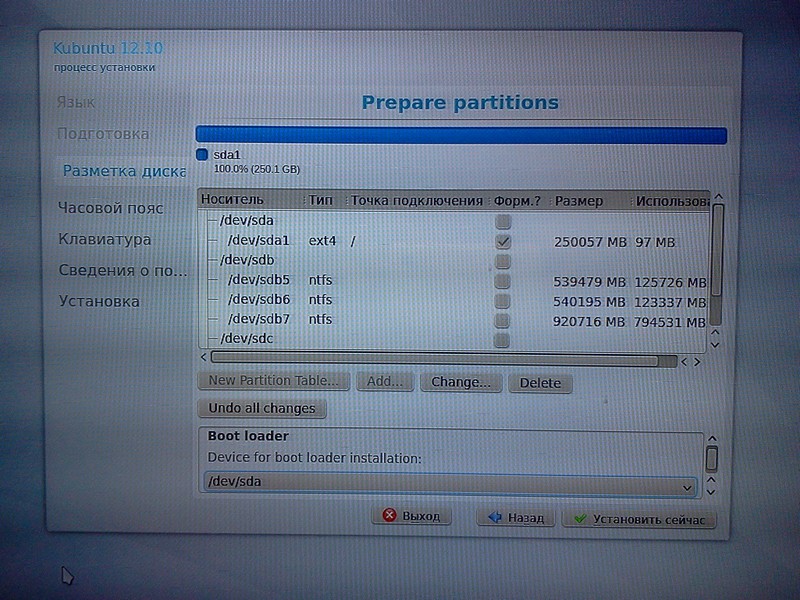The width and height of the screenshot is (800, 600).
Task: Toggle format checkbox for /dev/sdb6
Action: tap(503, 301)
